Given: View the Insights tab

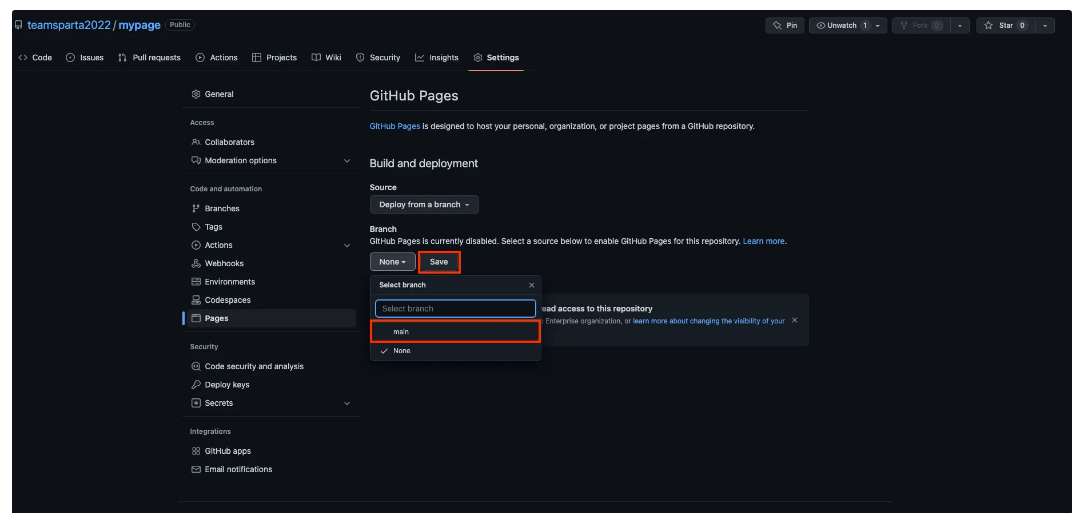Looking at the screenshot, I should [437, 57].
